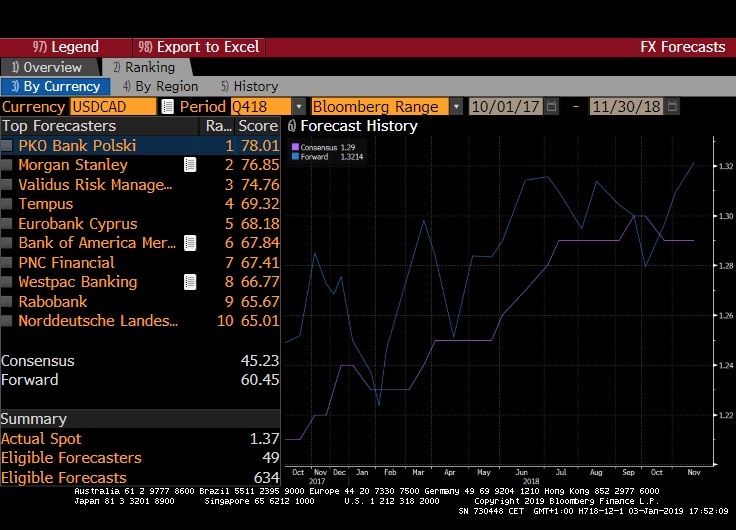The height and width of the screenshot is (530, 736).
Task: Open the History sub-tab
Action: (x=249, y=87)
